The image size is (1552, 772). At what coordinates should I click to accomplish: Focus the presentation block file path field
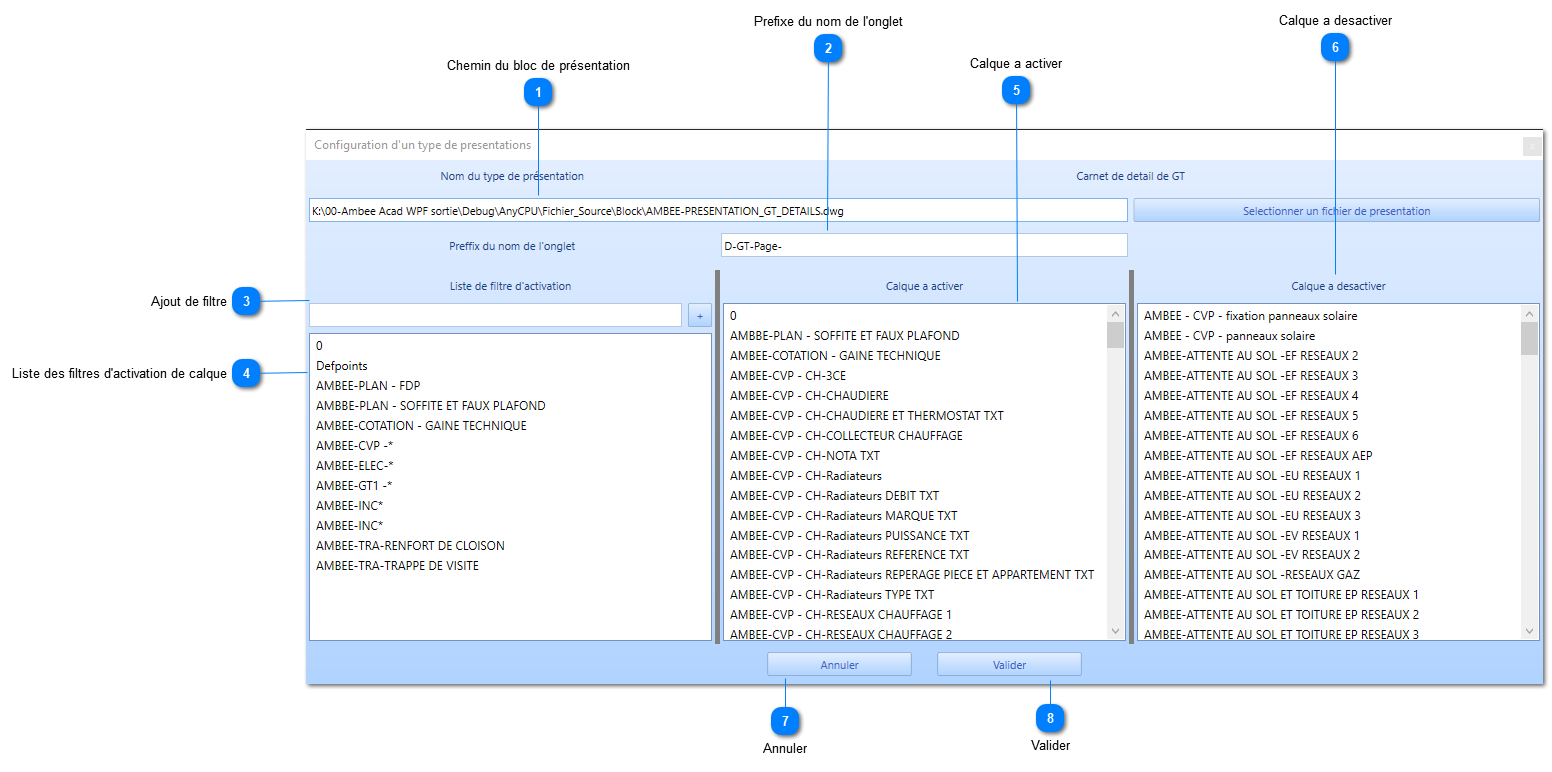click(x=718, y=210)
